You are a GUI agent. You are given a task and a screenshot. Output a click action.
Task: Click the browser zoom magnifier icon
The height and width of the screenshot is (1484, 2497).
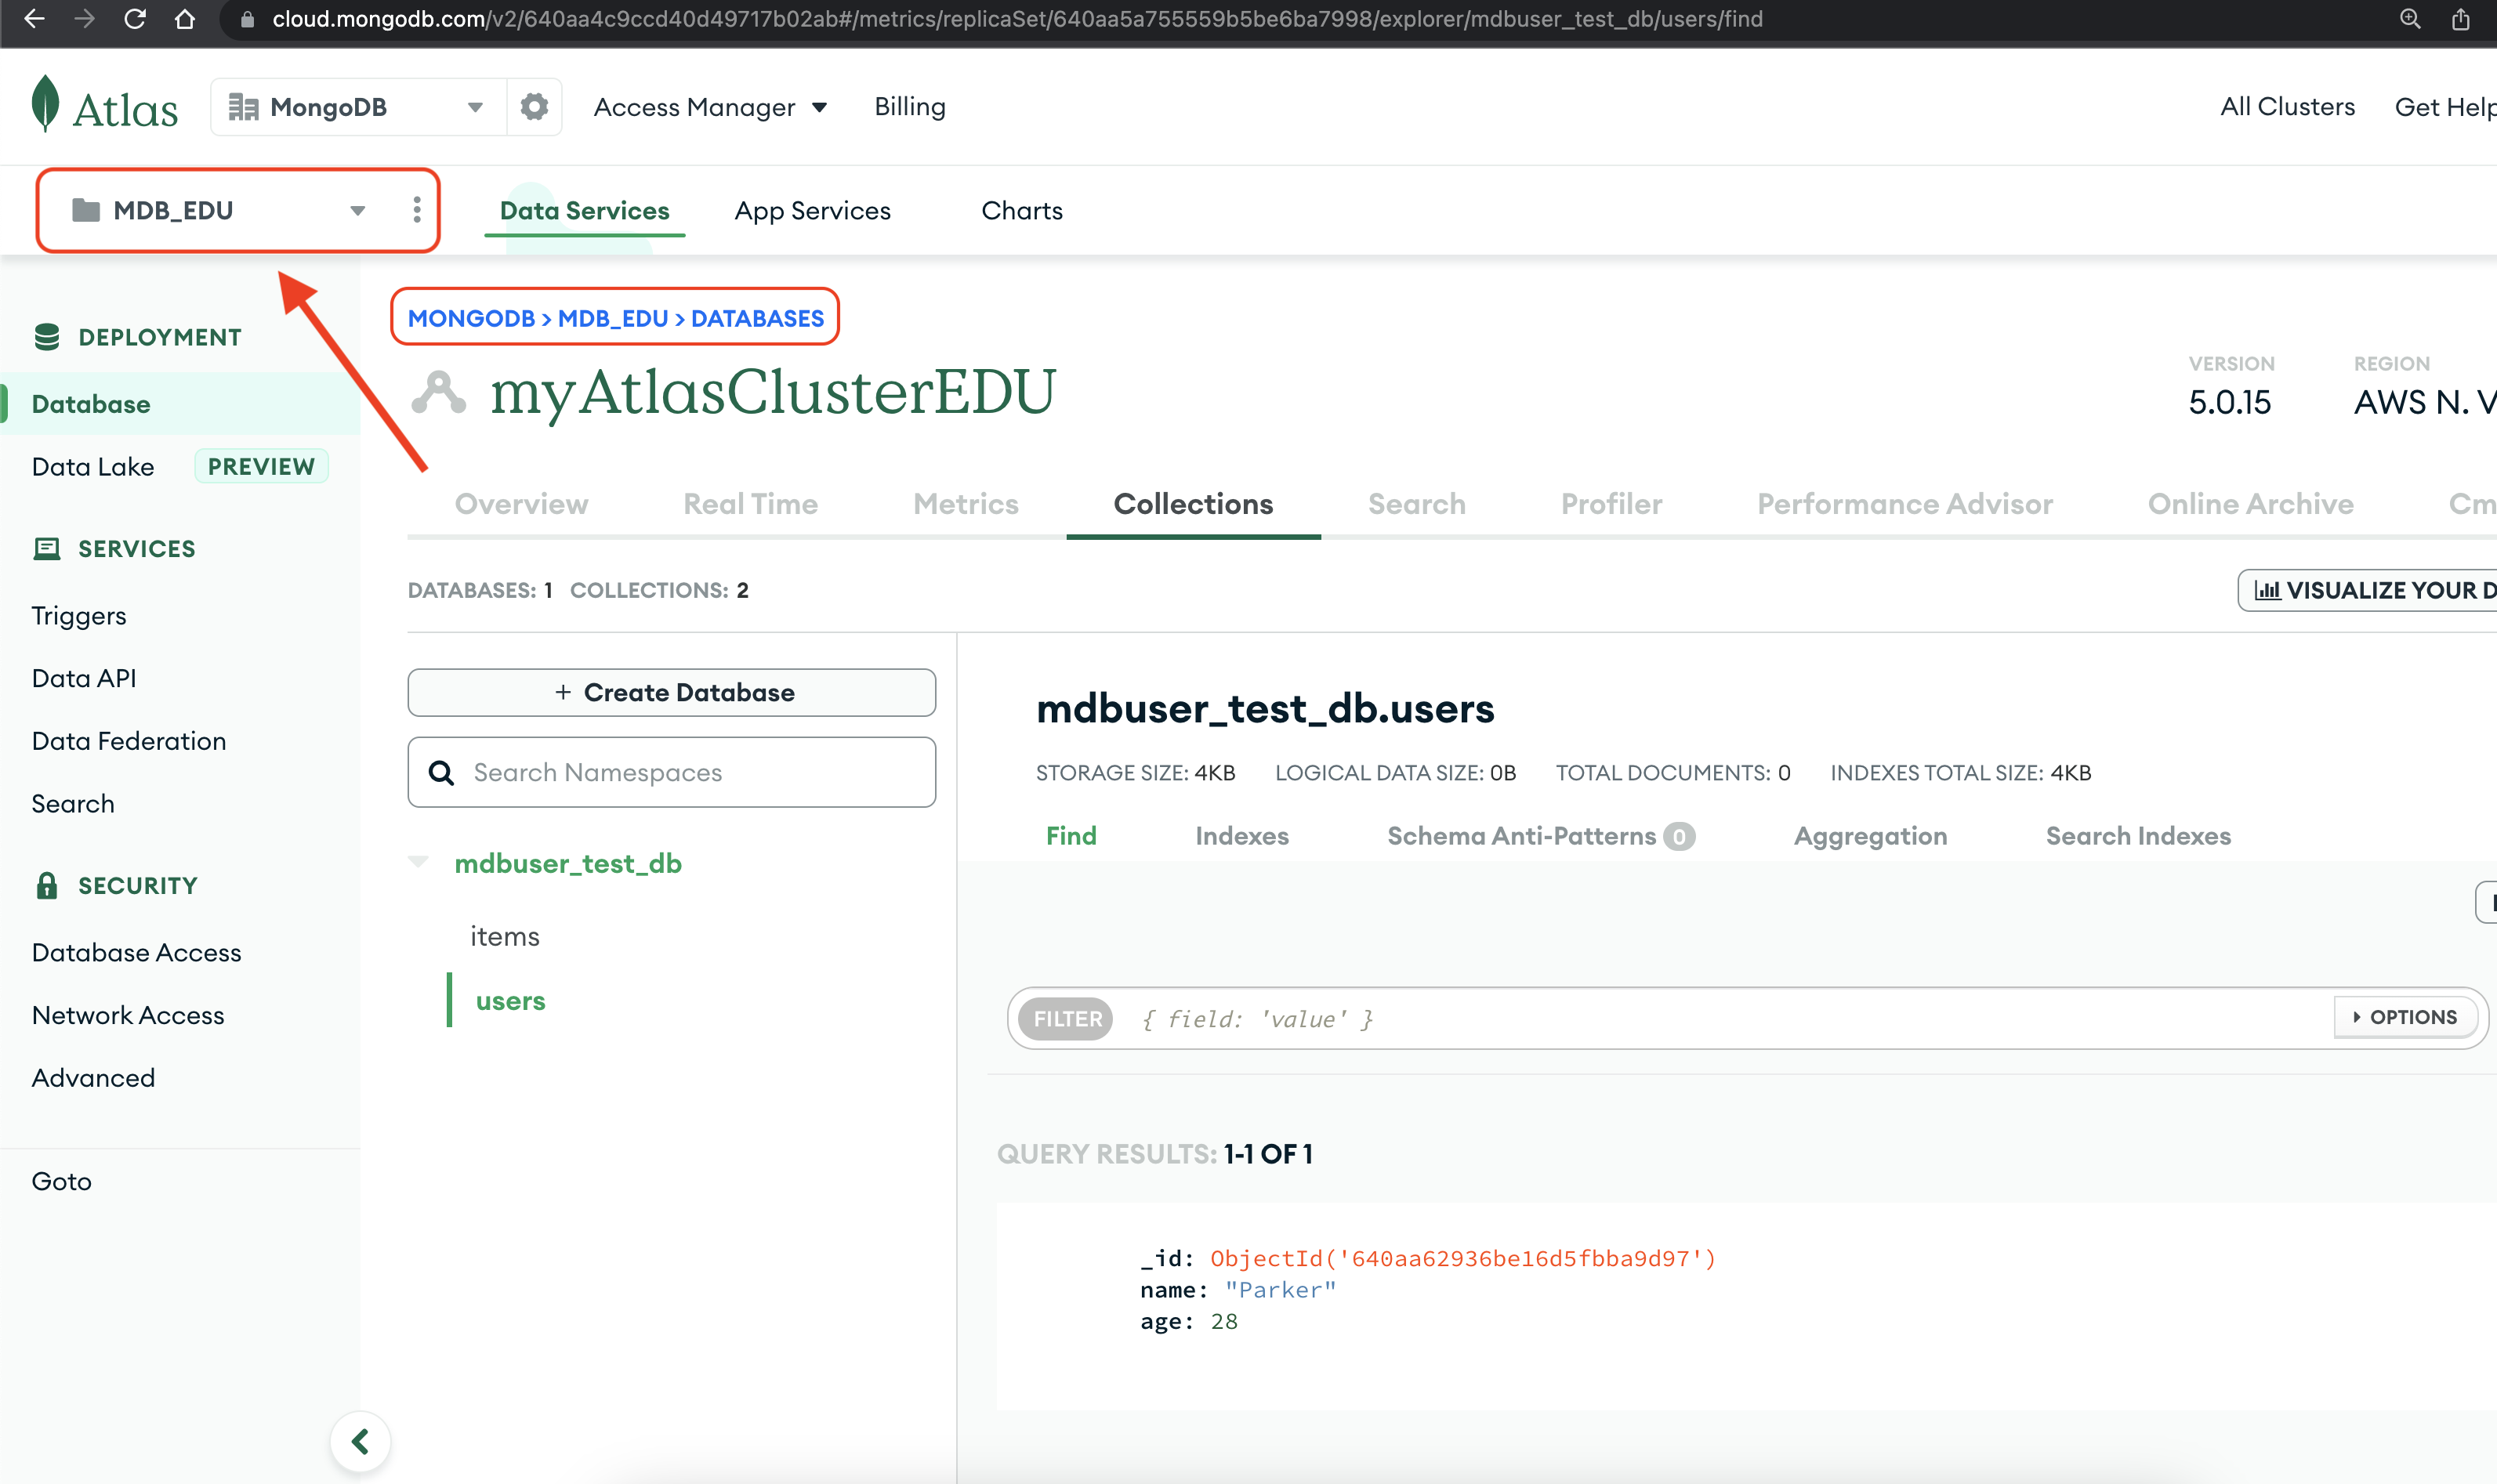[x=2410, y=18]
